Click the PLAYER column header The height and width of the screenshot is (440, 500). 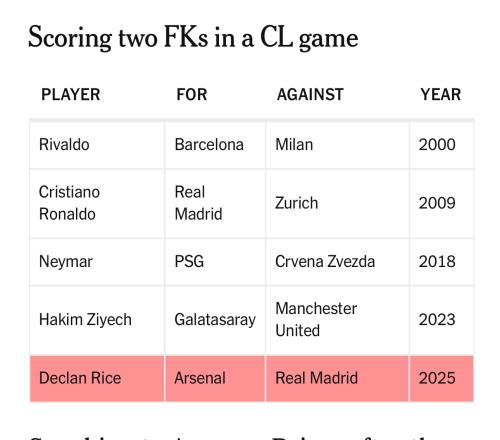(71, 94)
